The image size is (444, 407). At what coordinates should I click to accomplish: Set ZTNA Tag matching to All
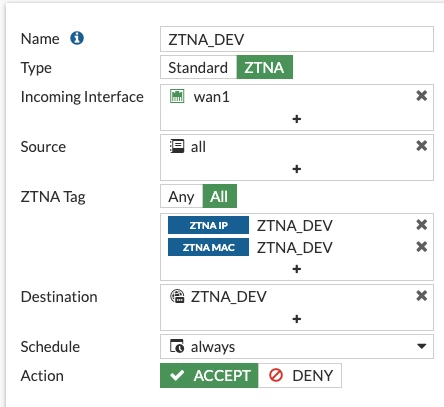pos(220,196)
